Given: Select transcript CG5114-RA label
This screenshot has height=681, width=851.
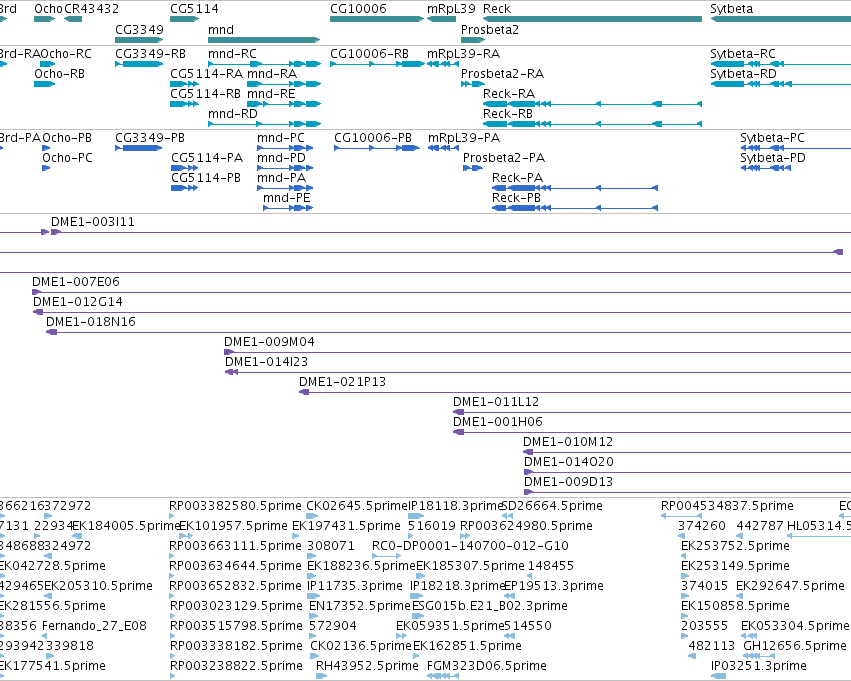Looking at the screenshot, I should click(206, 74).
